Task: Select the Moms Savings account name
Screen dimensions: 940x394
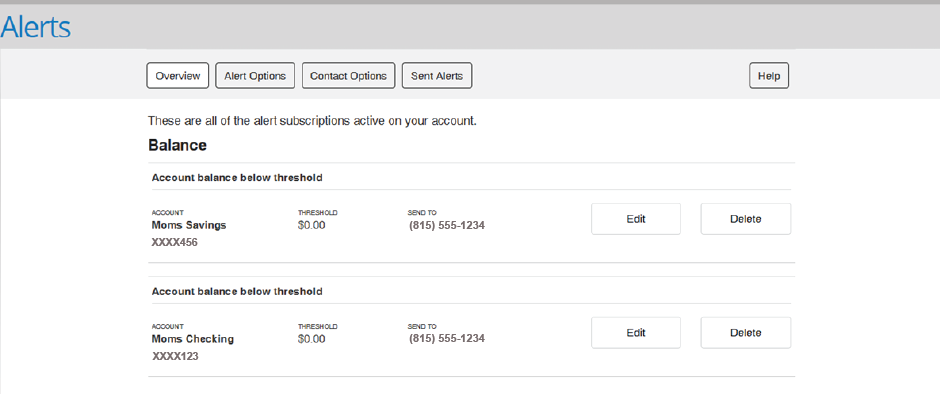Action: tap(189, 226)
